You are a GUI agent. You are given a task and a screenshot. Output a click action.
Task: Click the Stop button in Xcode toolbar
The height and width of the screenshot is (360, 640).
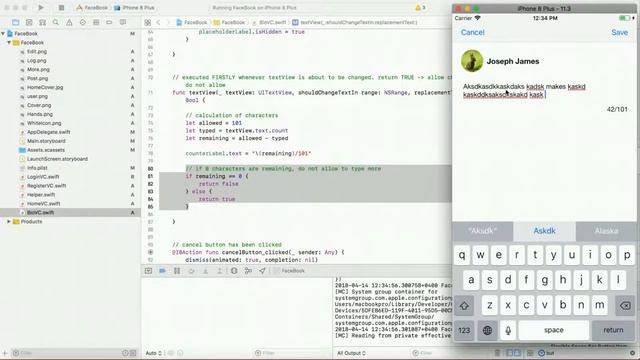(61, 8)
